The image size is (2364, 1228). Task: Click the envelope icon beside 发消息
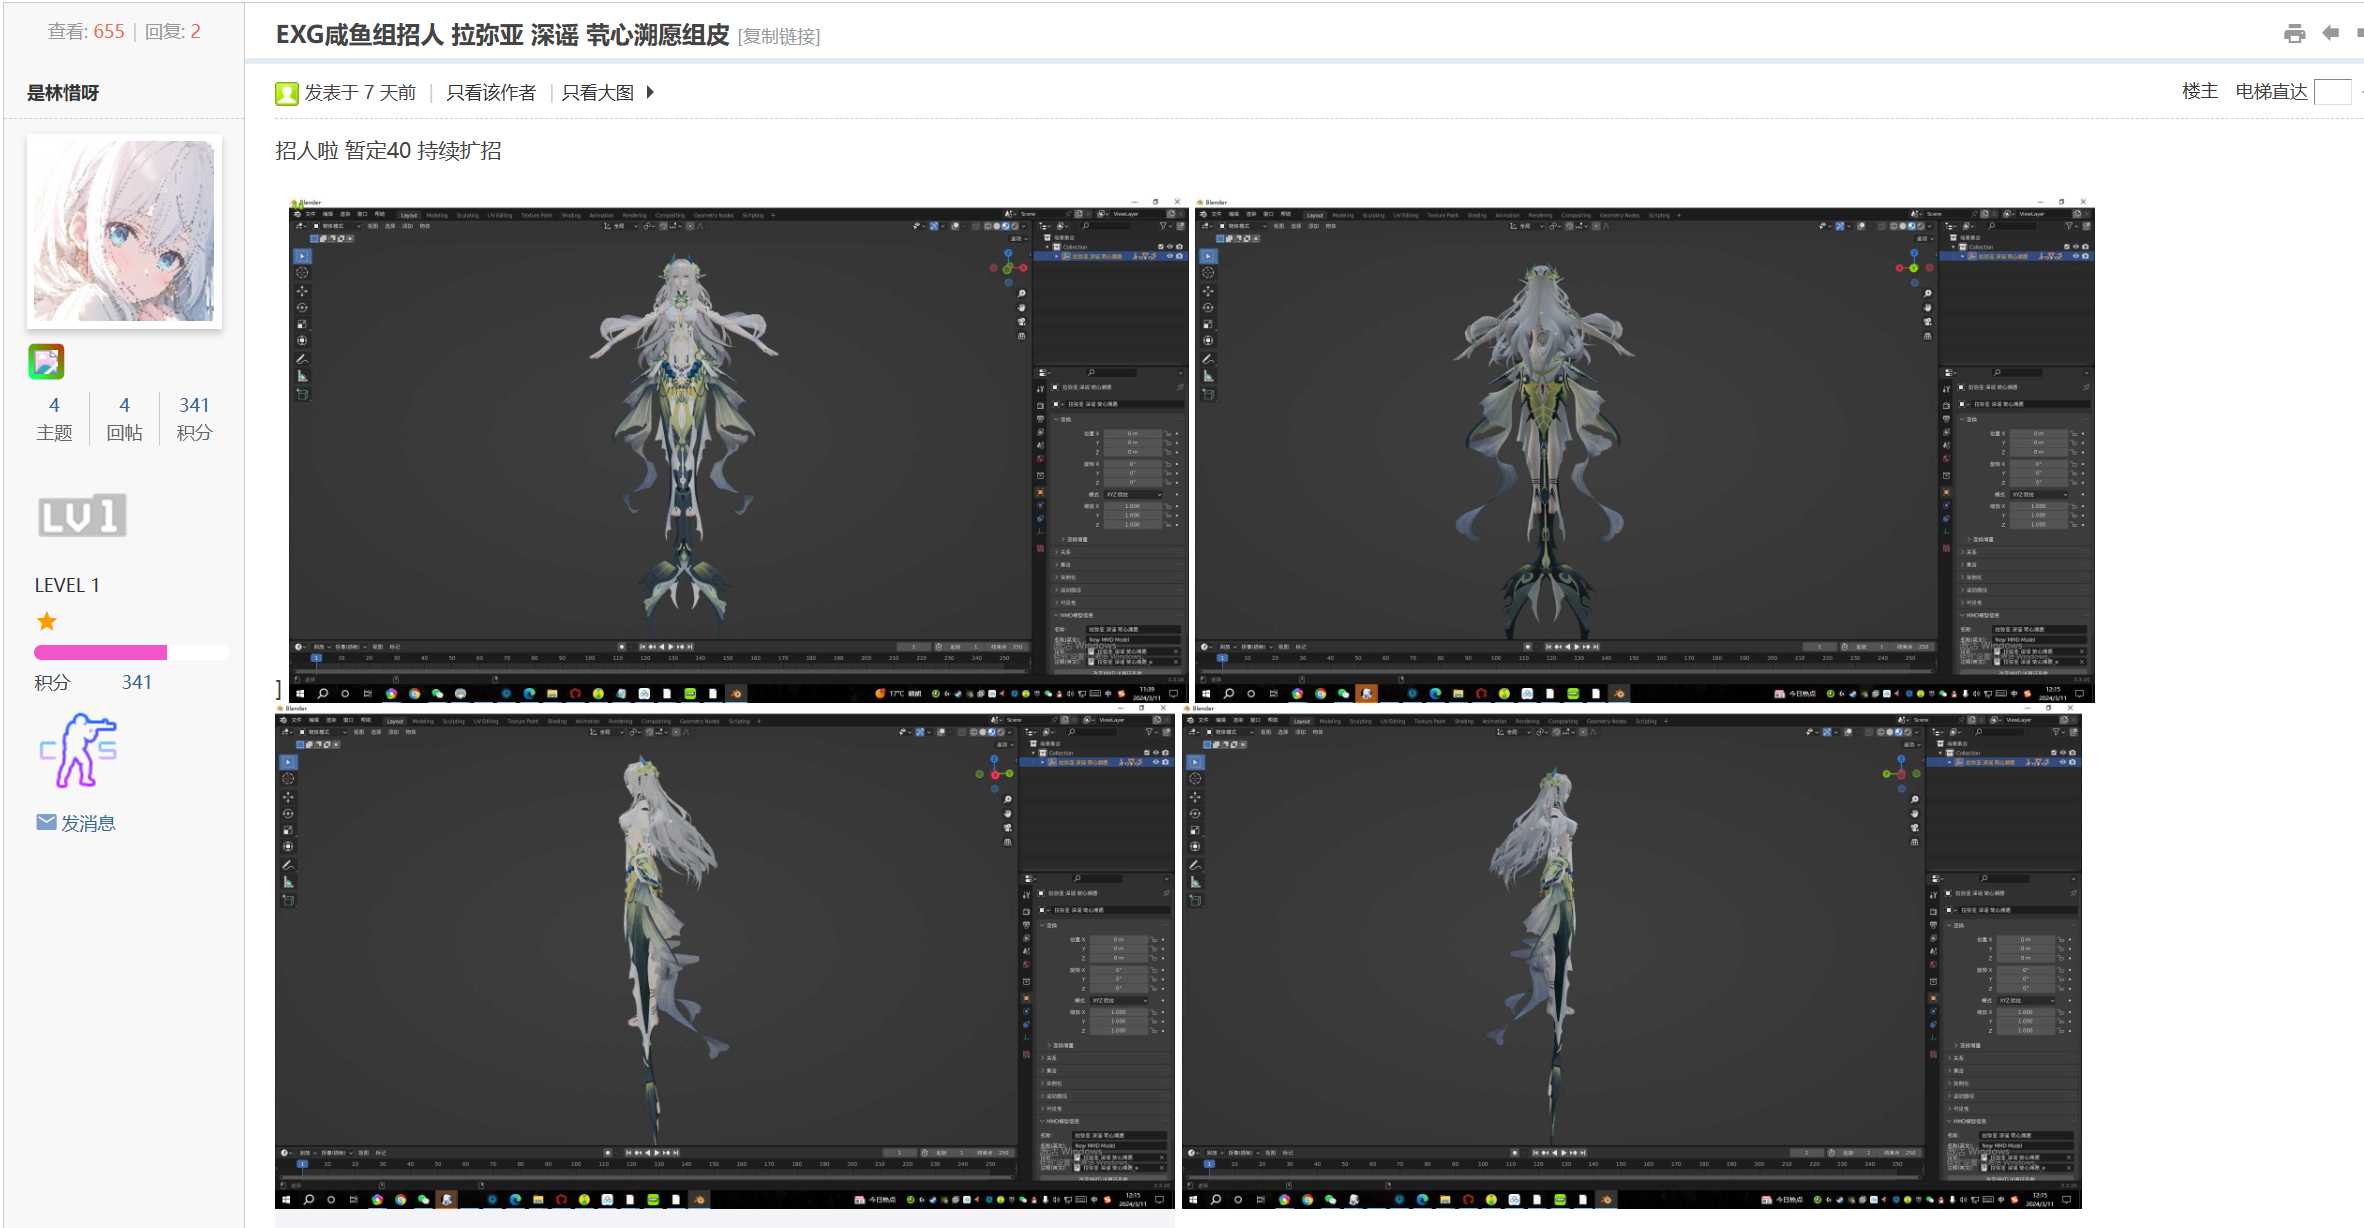coord(46,822)
